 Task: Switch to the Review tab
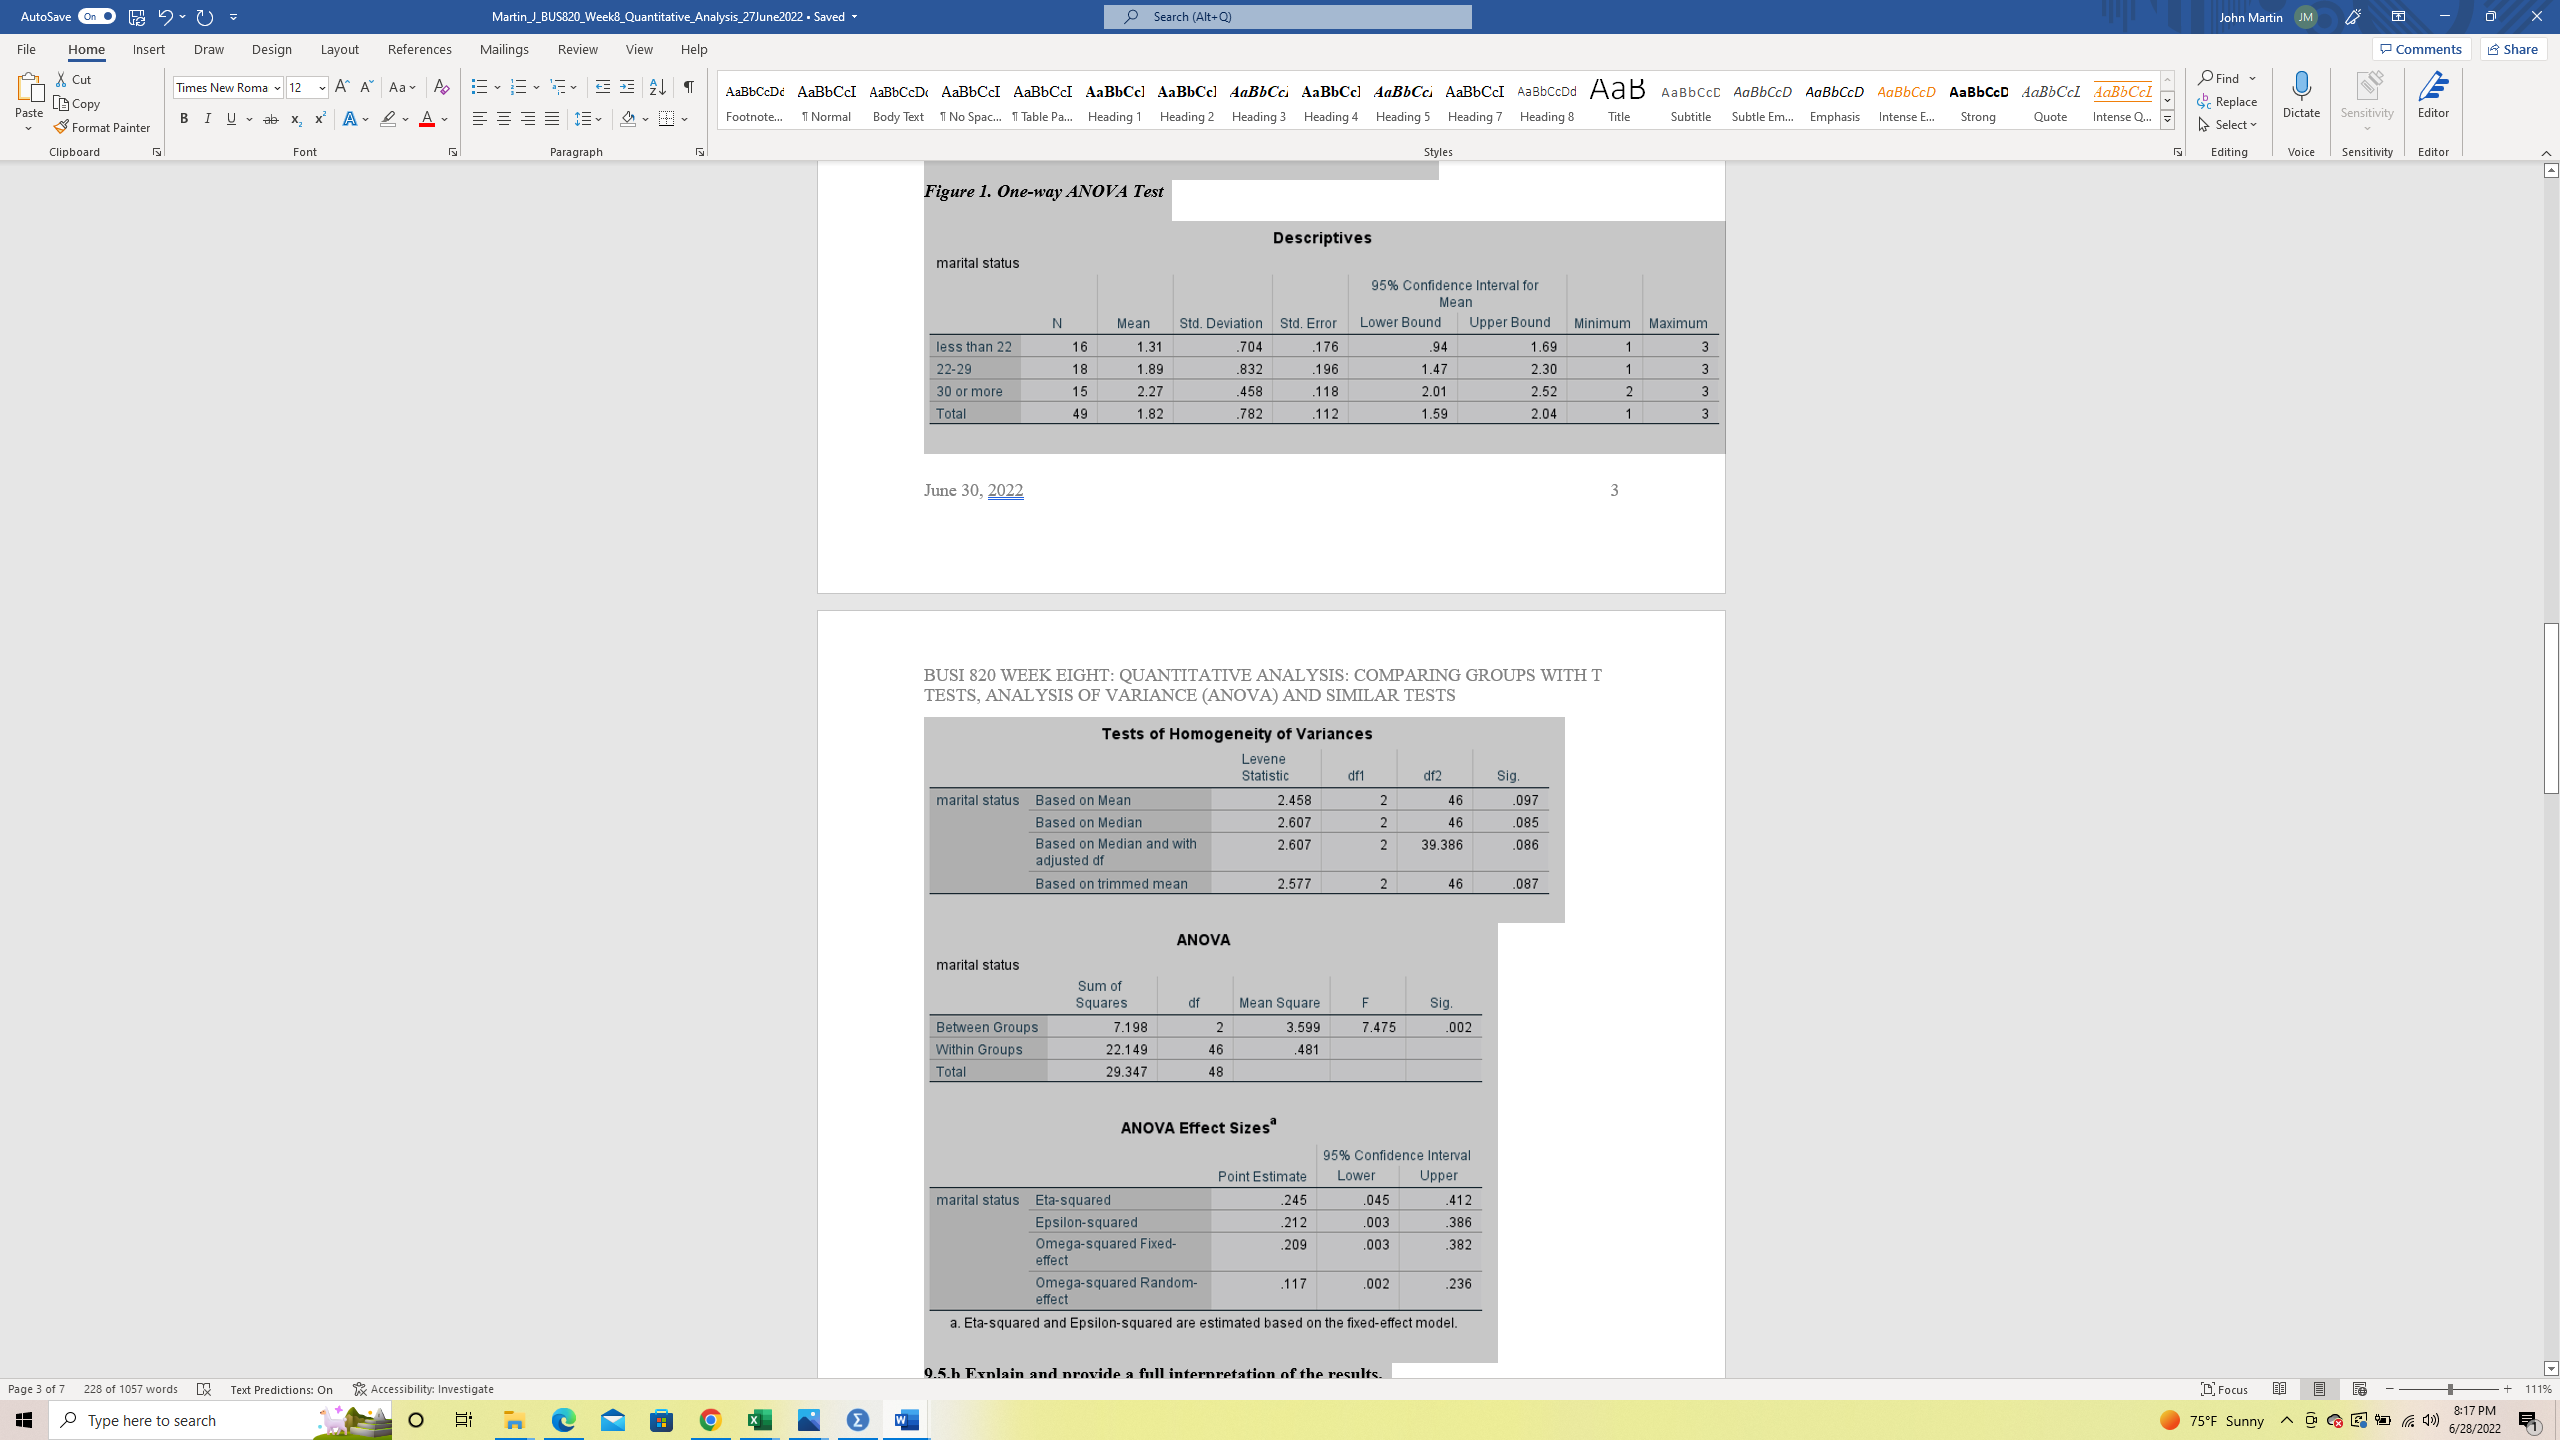click(x=577, y=49)
